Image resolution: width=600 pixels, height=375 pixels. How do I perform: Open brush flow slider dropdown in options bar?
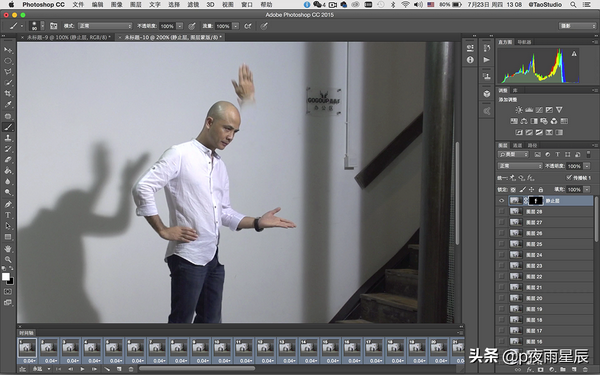coord(236,26)
